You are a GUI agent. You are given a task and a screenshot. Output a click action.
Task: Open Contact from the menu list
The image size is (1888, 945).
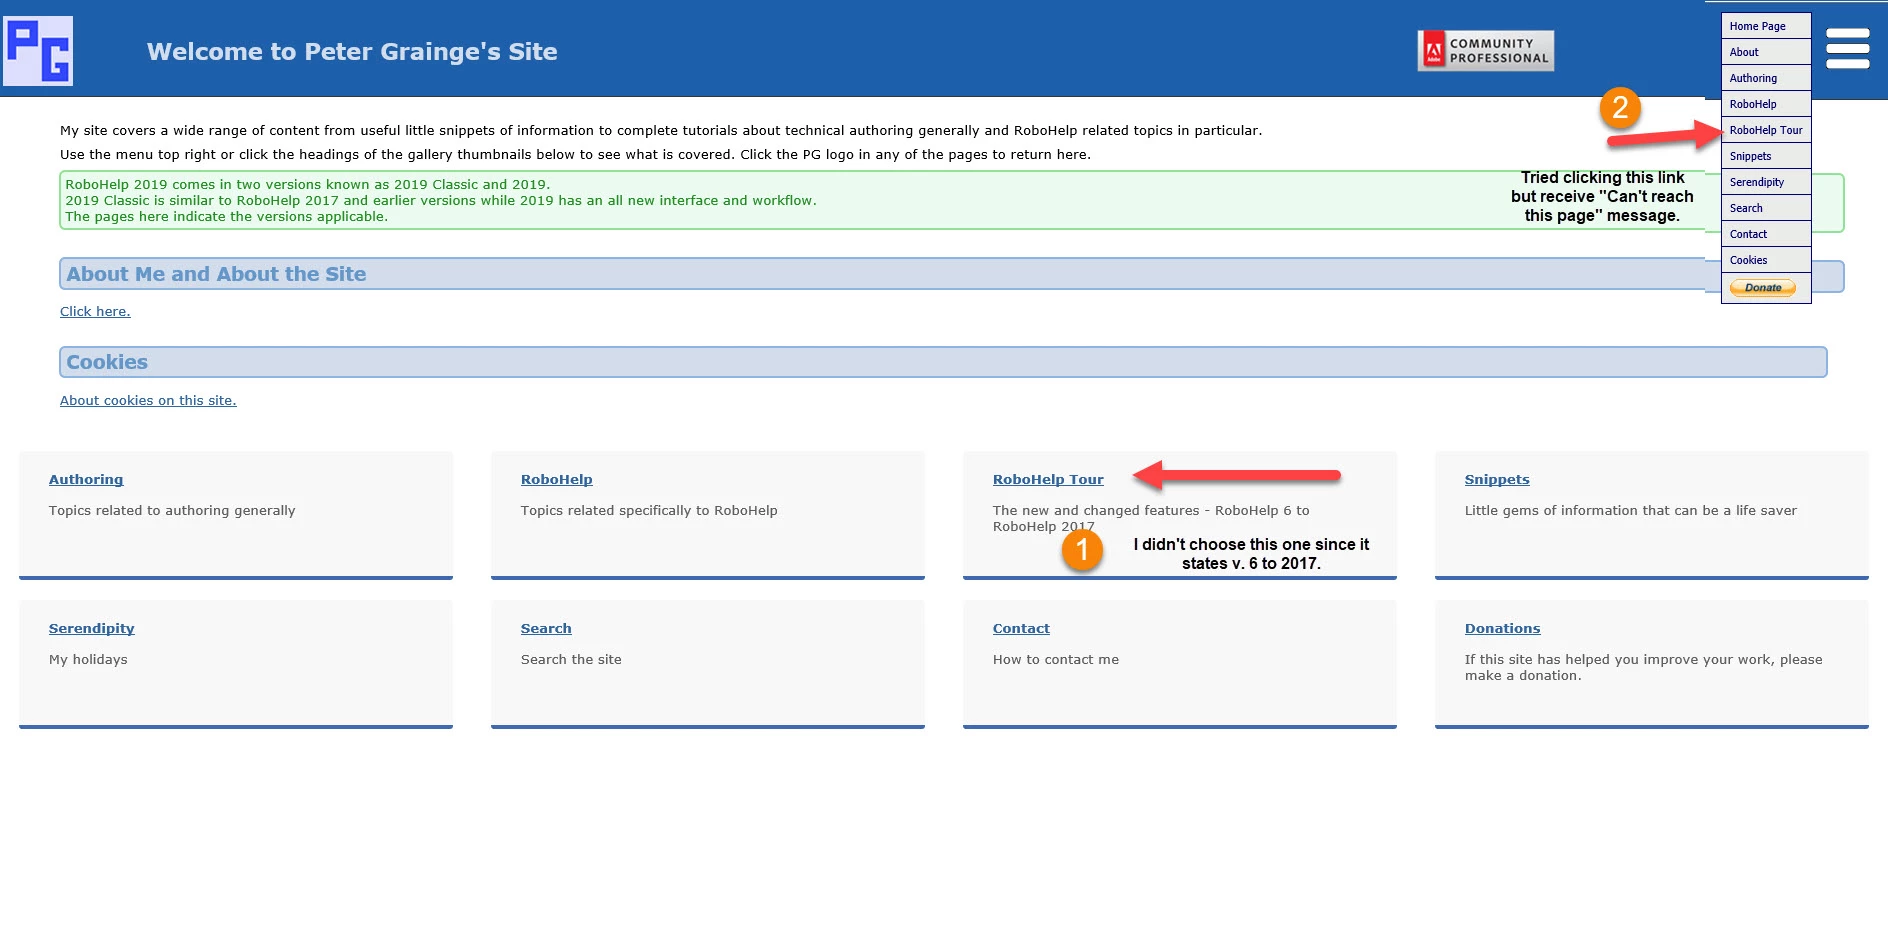click(1766, 234)
